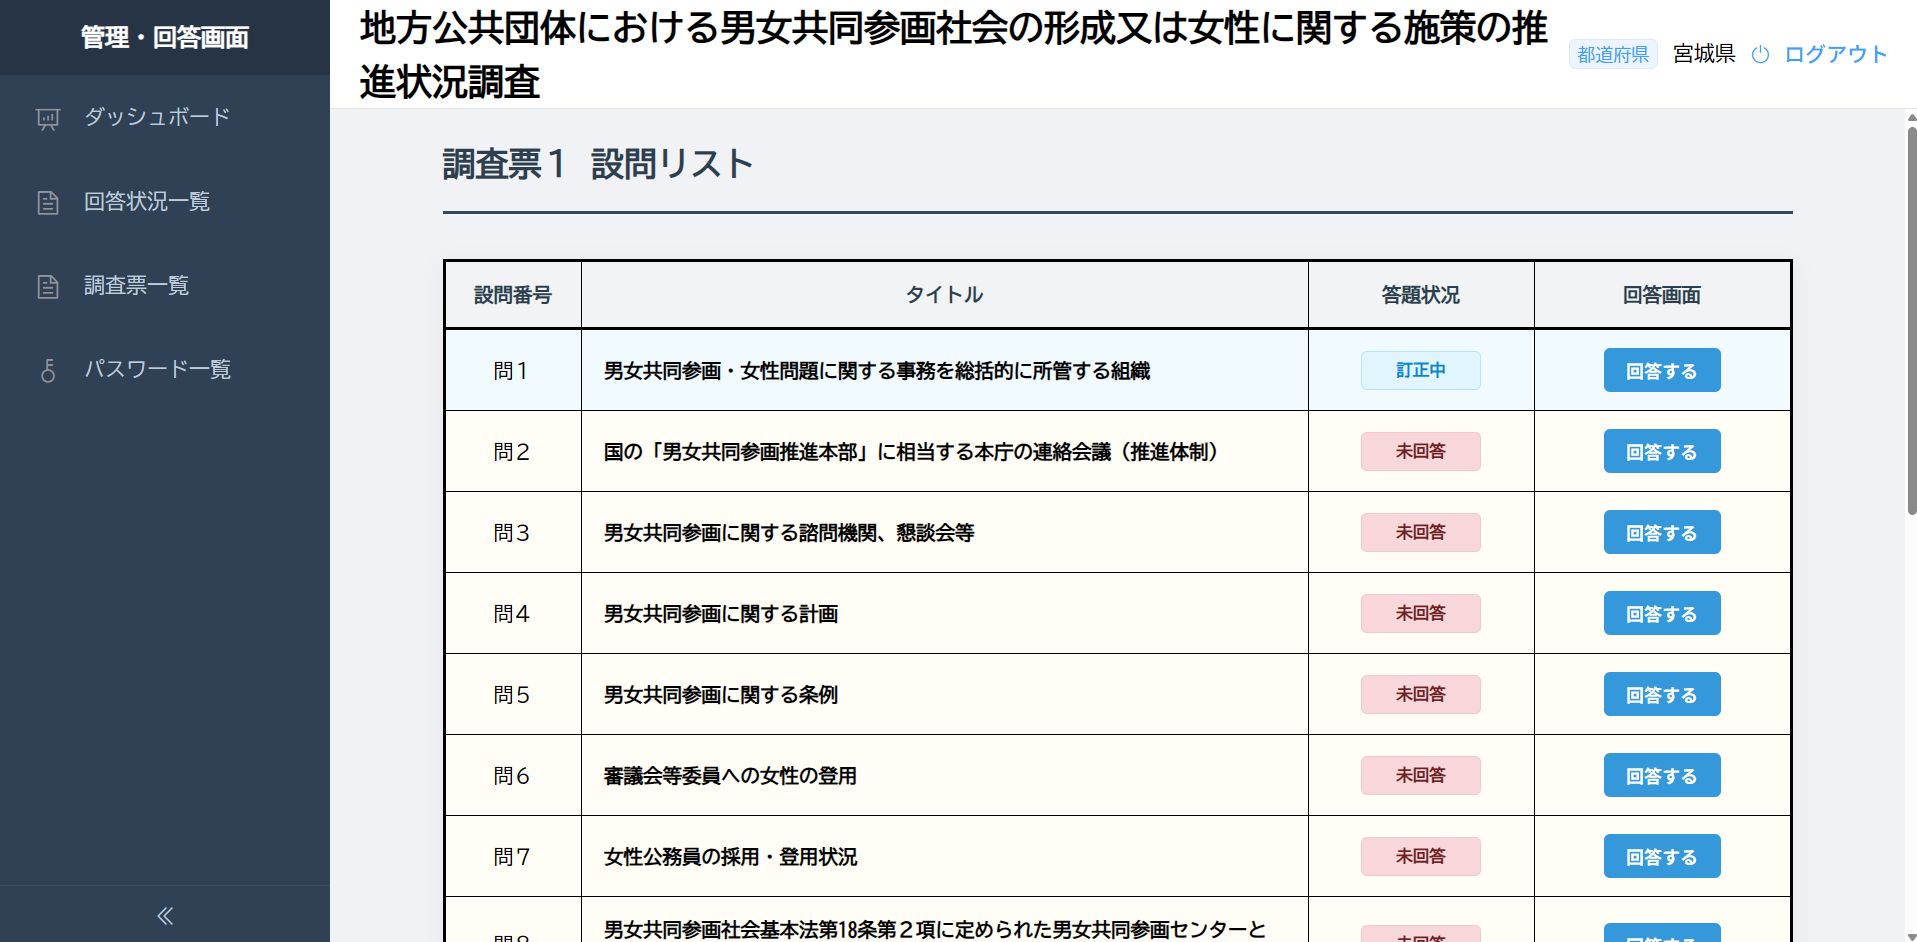
Task: Click the scrollbar up arrow
Action: pyautogui.click(x=1911, y=117)
